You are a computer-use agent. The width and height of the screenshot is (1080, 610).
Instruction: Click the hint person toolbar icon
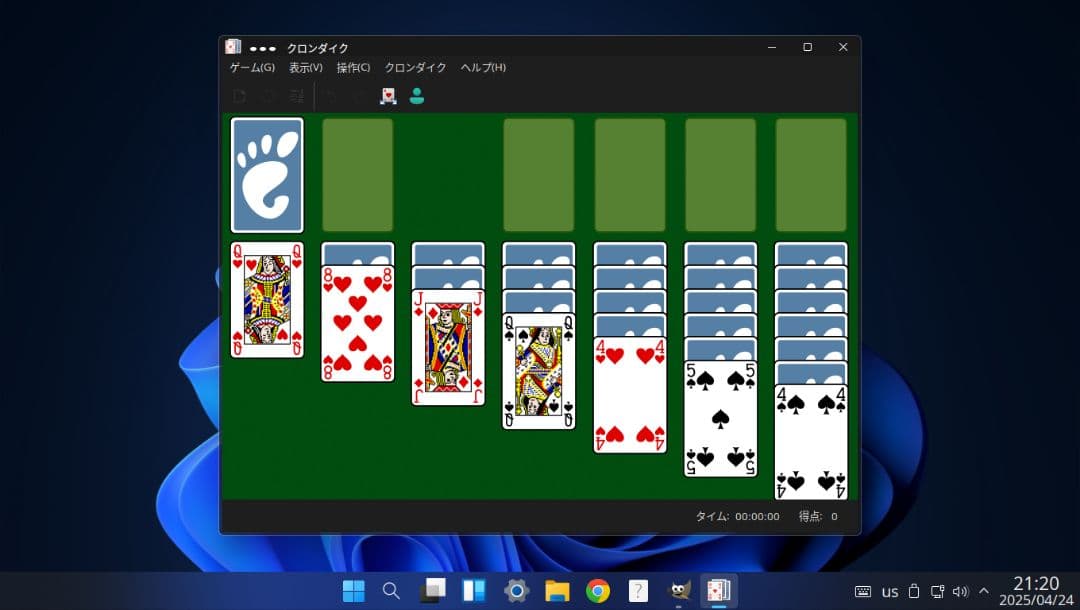click(417, 95)
